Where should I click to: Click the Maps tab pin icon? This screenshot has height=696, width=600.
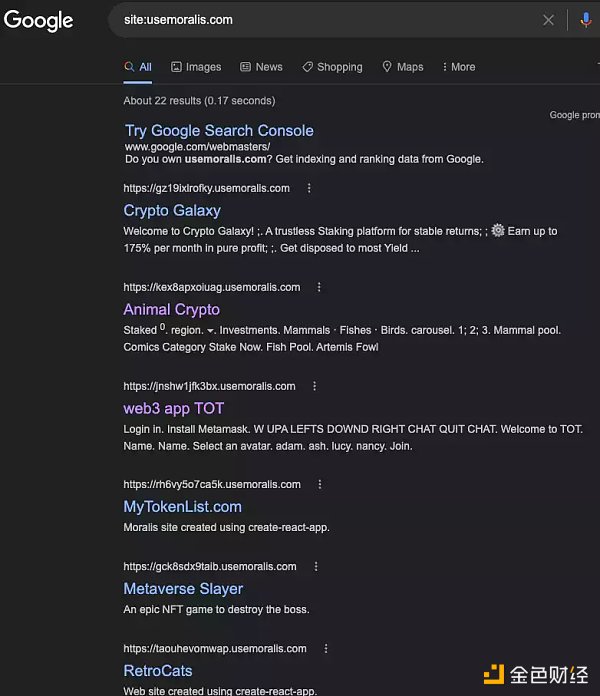point(387,67)
